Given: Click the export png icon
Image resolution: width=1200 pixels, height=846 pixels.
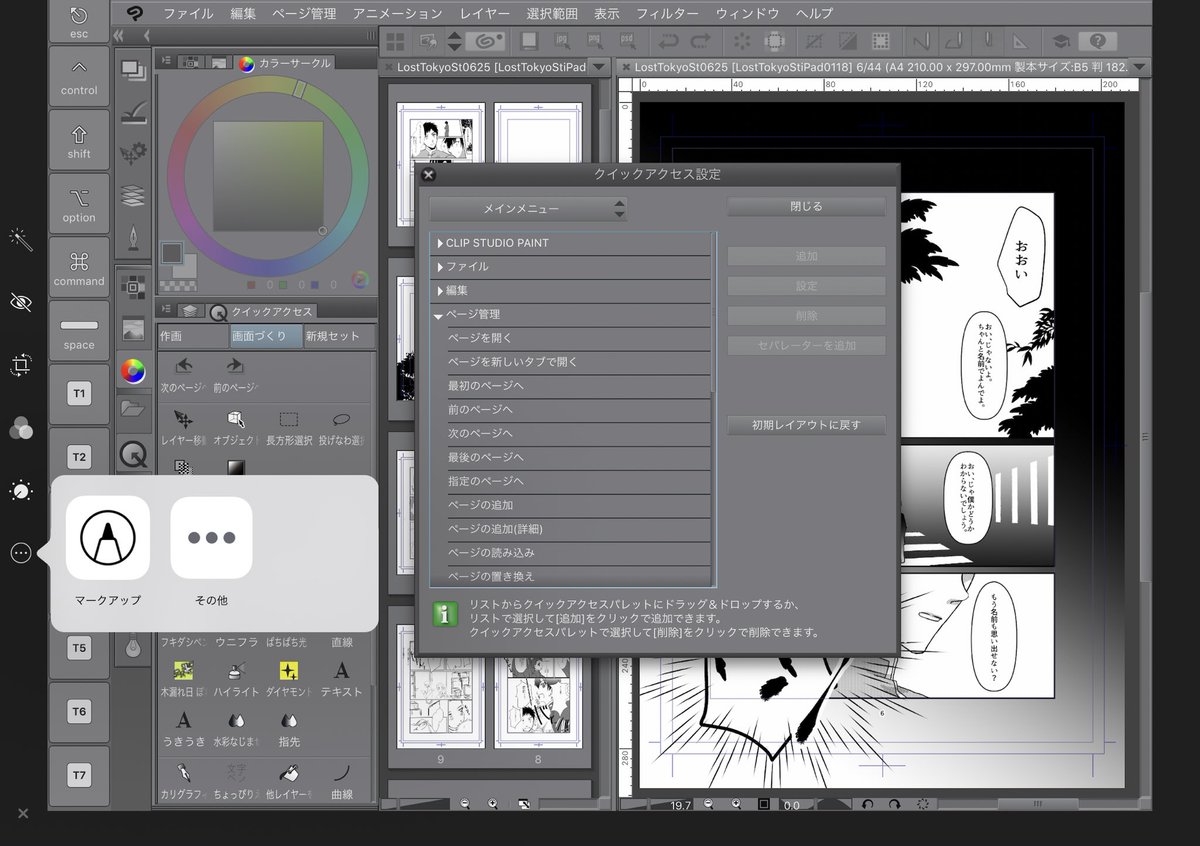Looking at the screenshot, I should [595, 41].
